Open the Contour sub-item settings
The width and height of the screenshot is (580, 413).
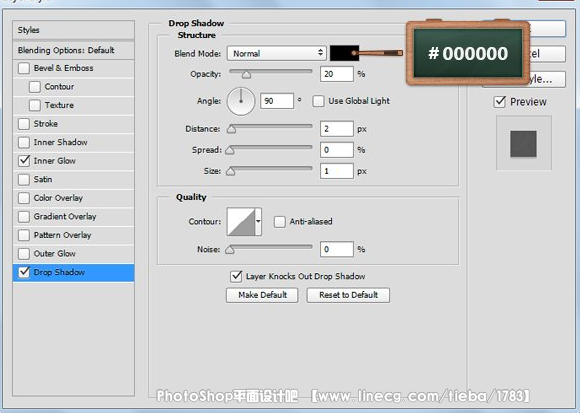point(59,87)
